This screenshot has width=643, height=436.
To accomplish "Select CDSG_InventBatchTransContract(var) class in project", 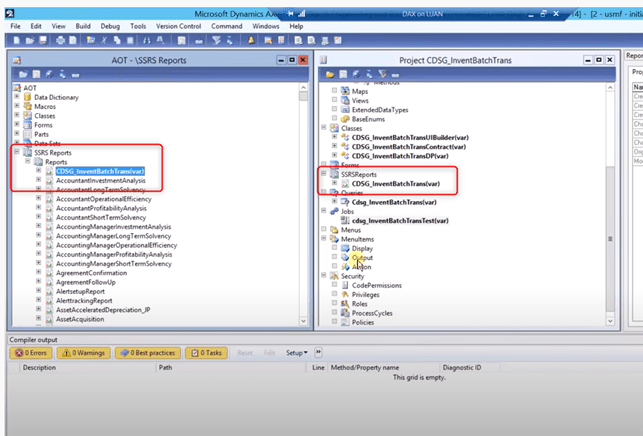I will point(408,147).
